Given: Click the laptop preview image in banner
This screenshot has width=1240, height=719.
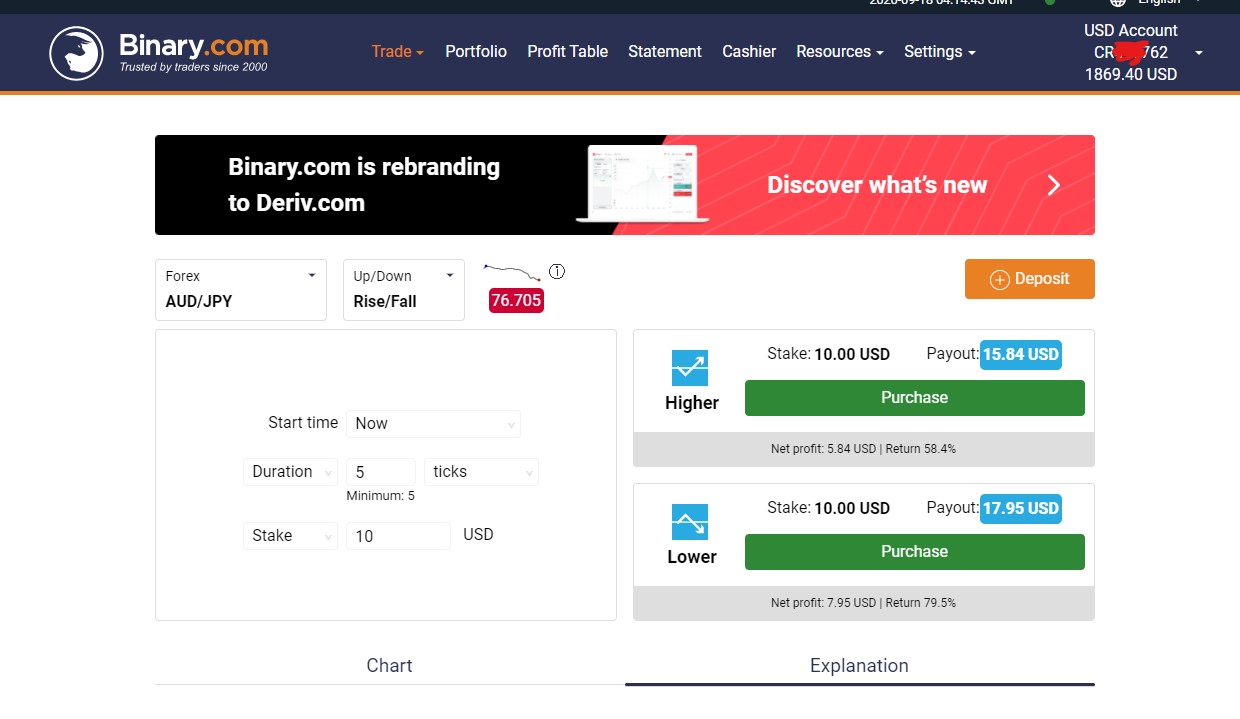Looking at the screenshot, I should pyautogui.click(x=643, y=184).
